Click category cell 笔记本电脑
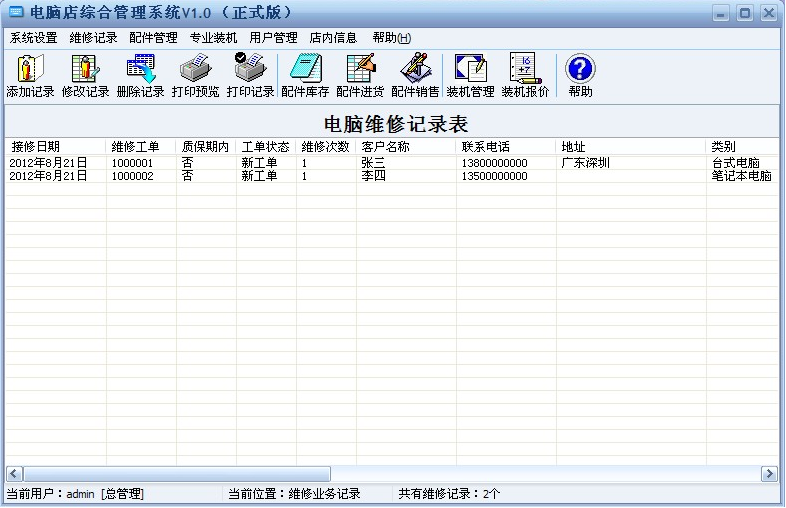786x508 pixels. [x=741, y=176]
